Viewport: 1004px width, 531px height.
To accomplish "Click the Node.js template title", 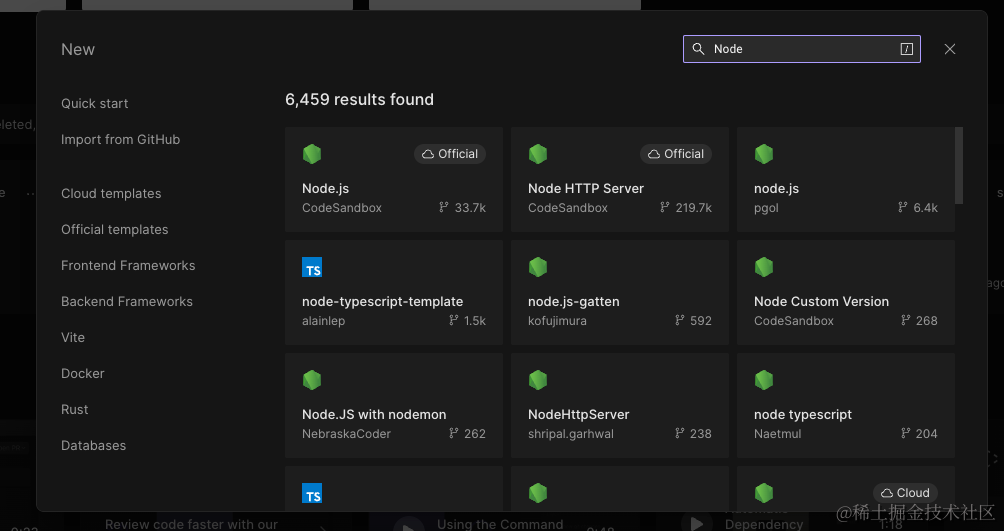I will point(325,188).
